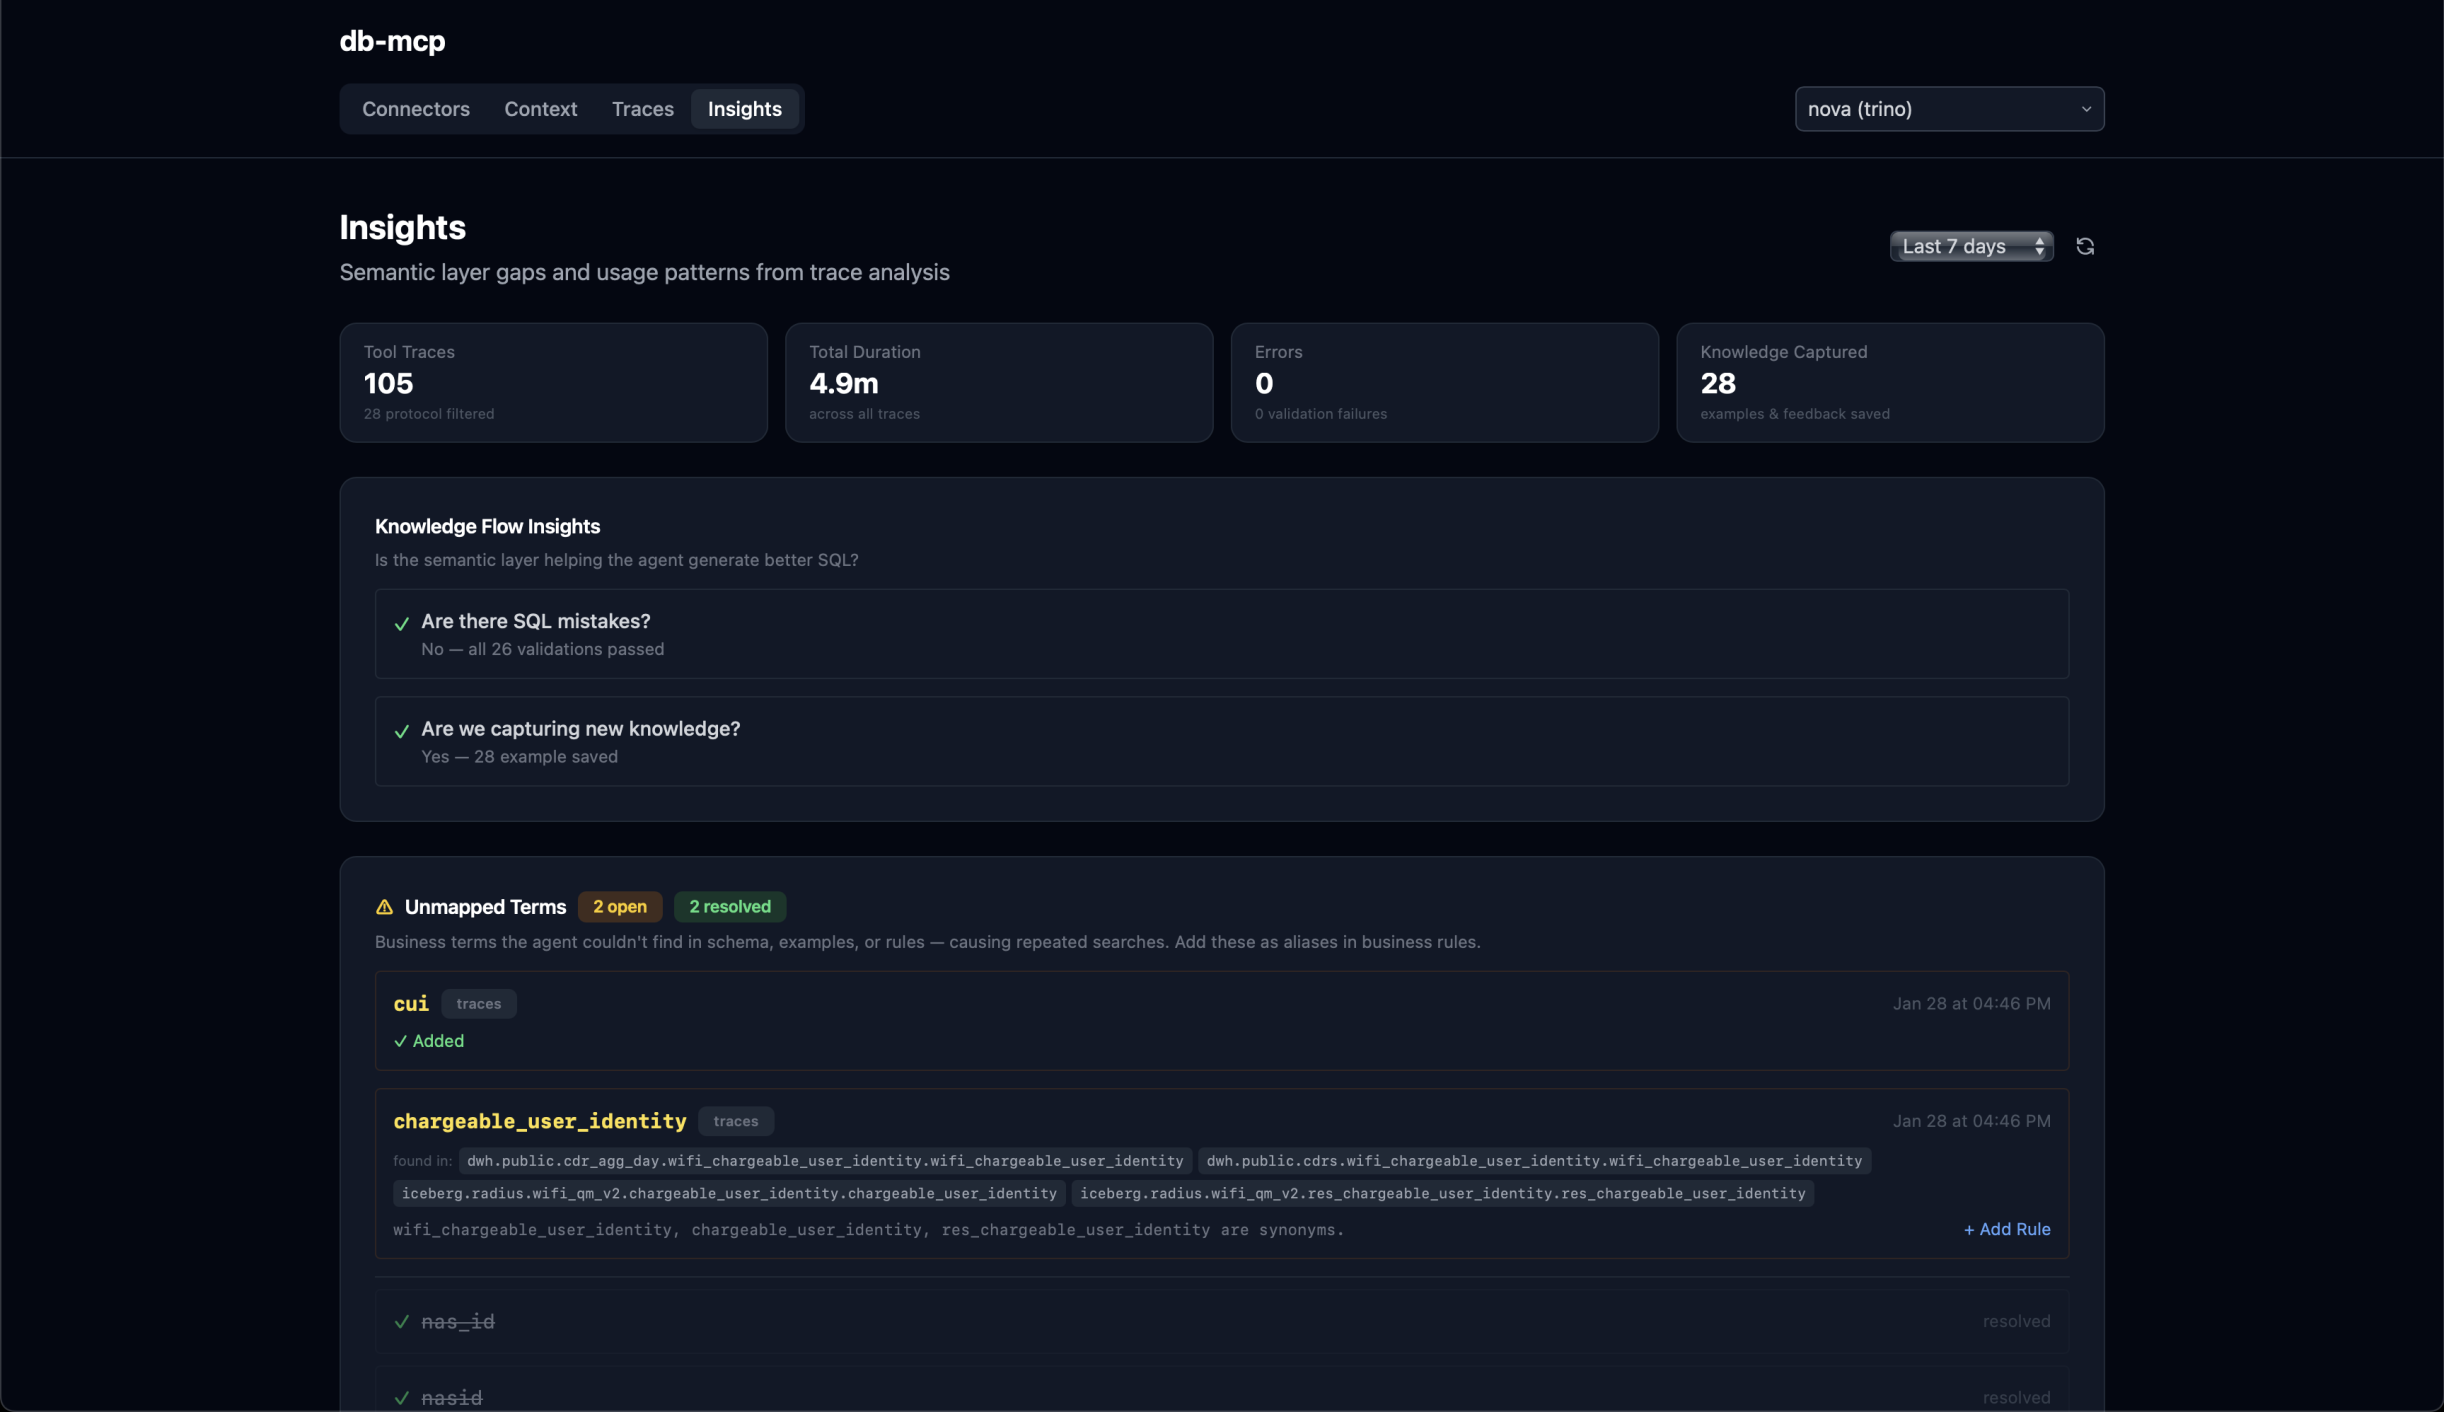This screenshot has width=2444, height=1412.
Task: Click the checkmark beside nas_id resolved term
Action: [x=401, y=1321]
